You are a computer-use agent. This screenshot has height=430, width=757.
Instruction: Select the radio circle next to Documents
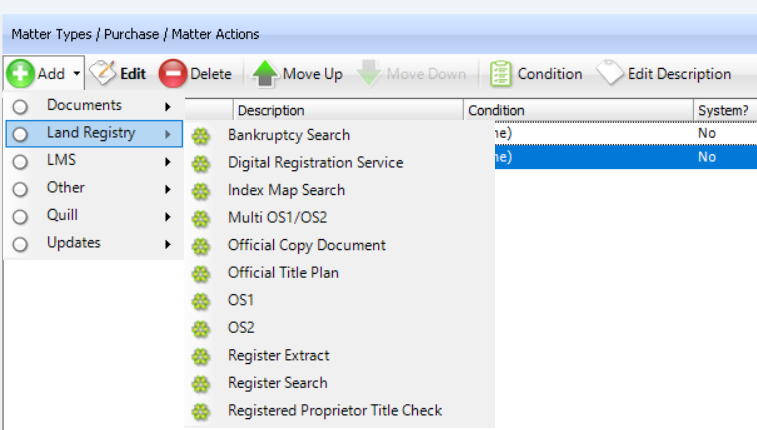tap(20, 106)
